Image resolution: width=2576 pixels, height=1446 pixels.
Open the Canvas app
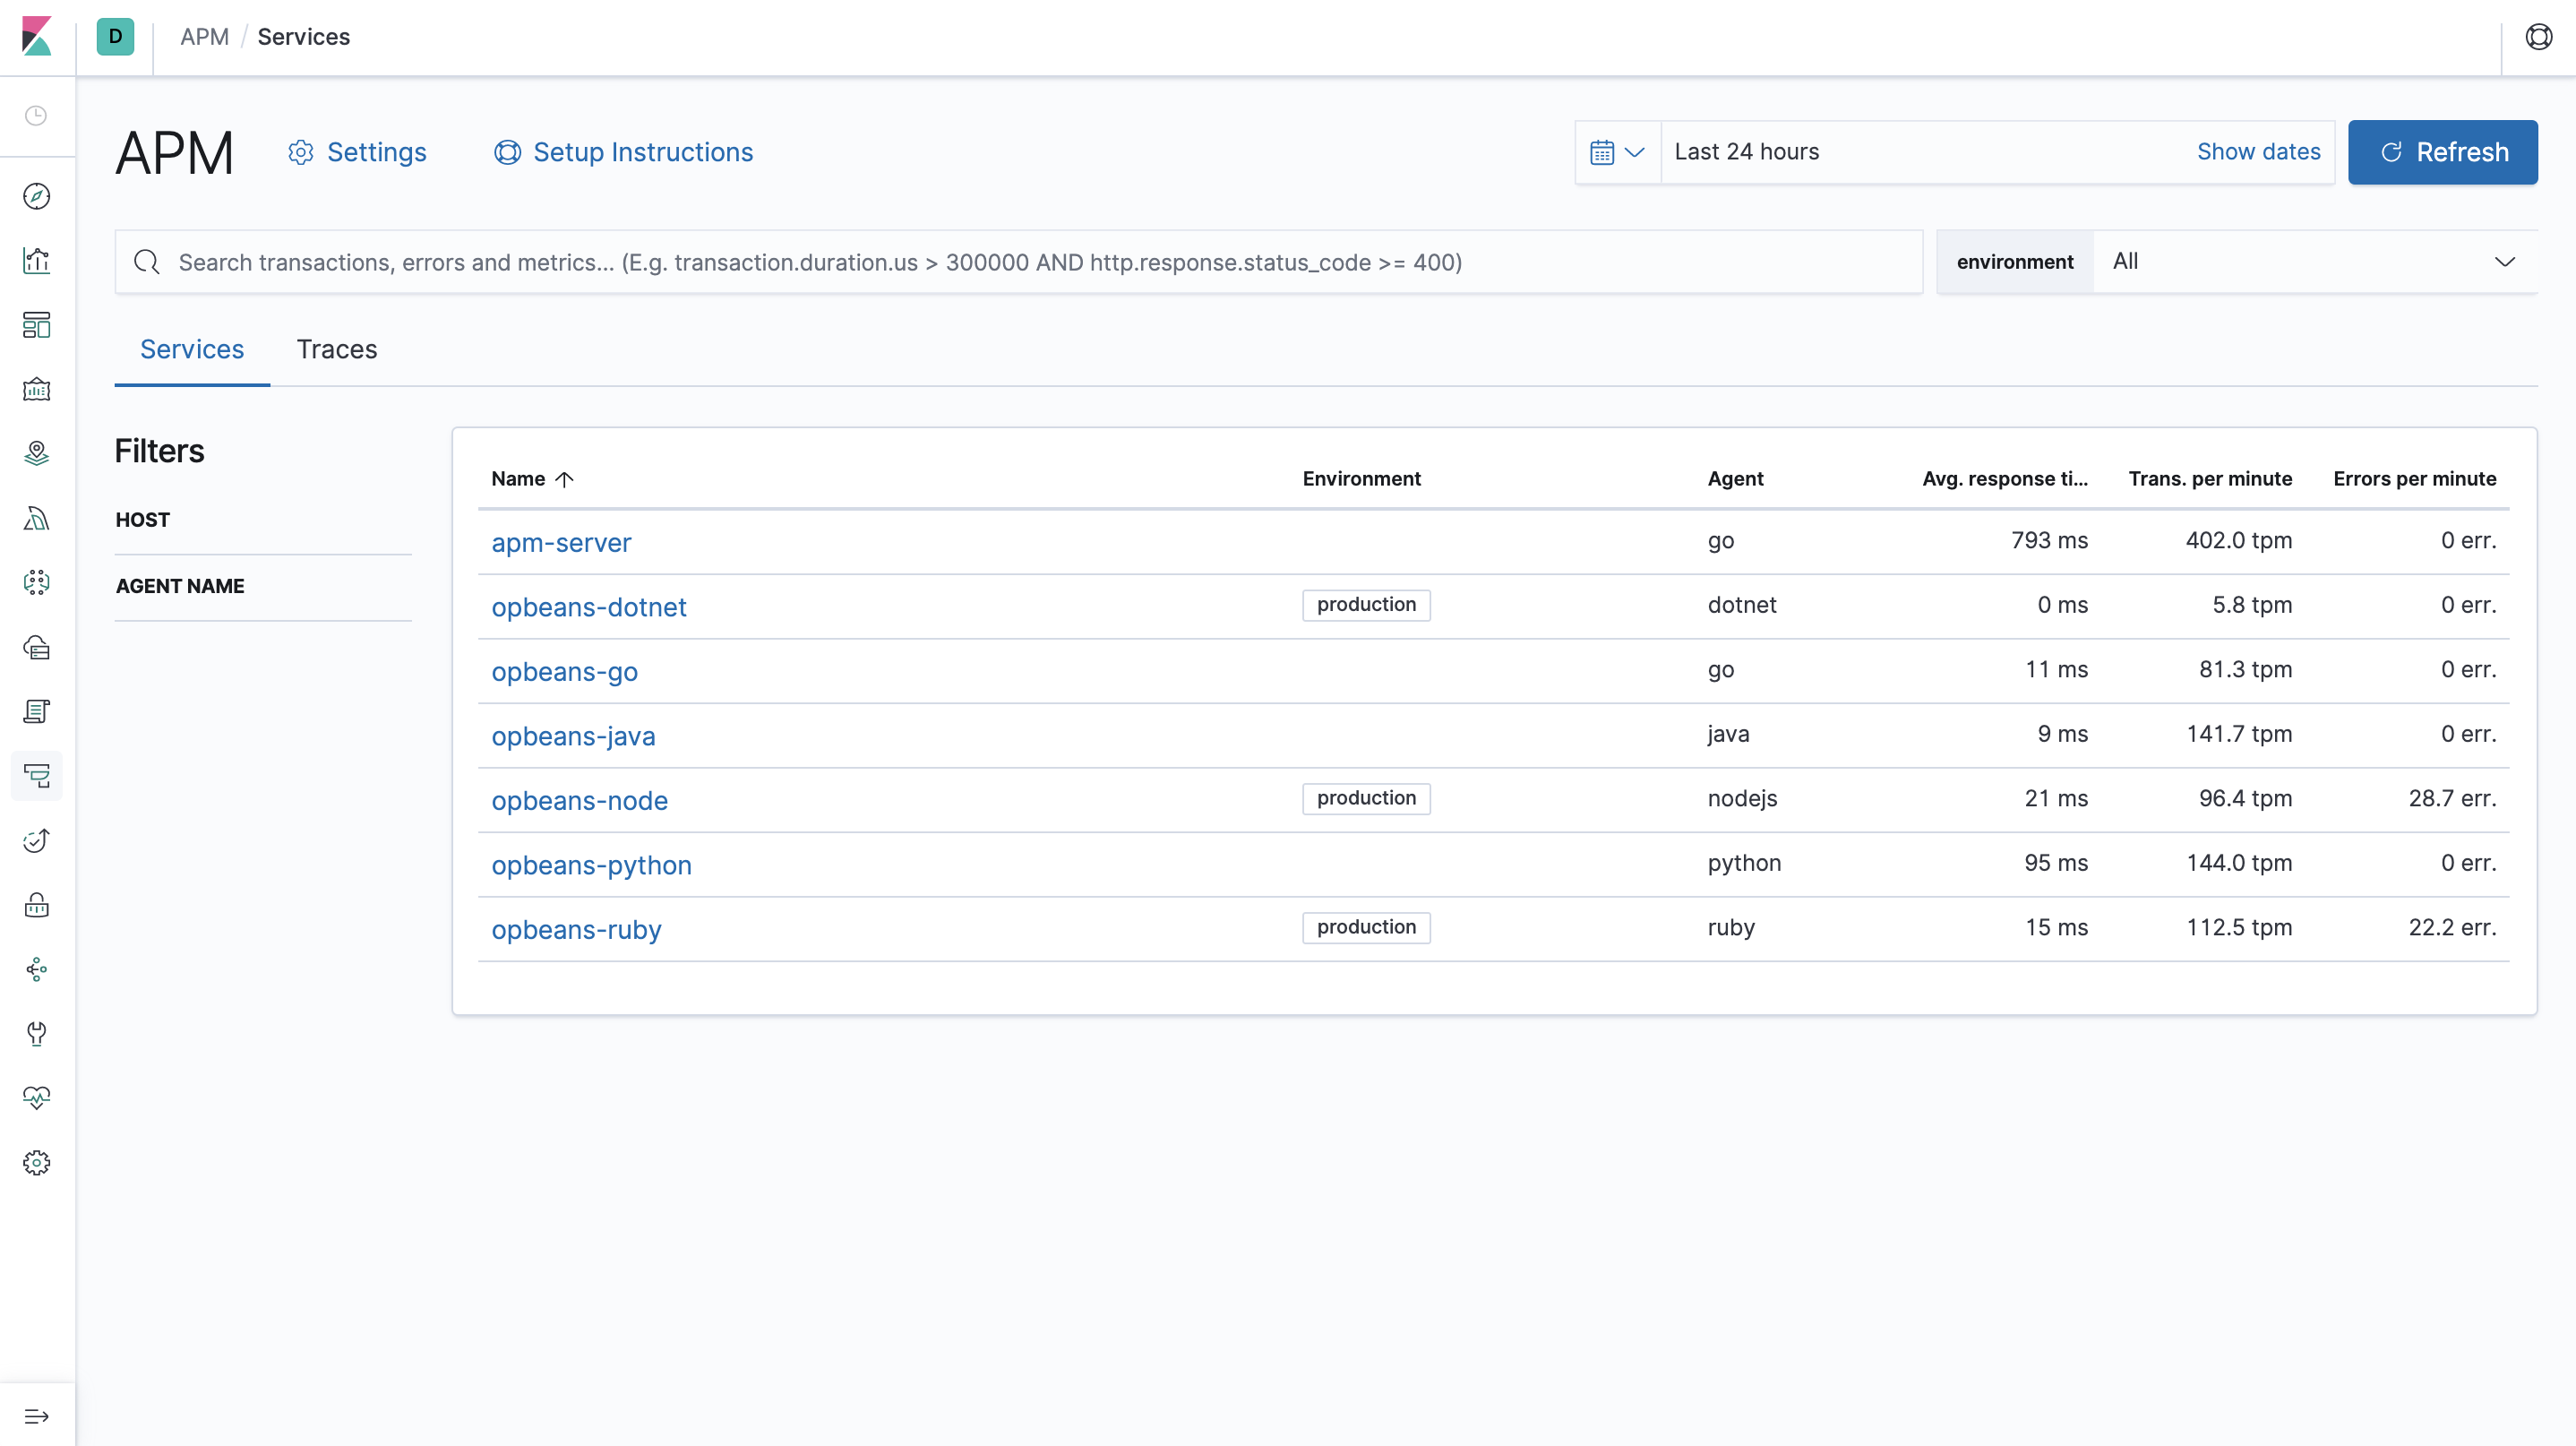(36, 390)
